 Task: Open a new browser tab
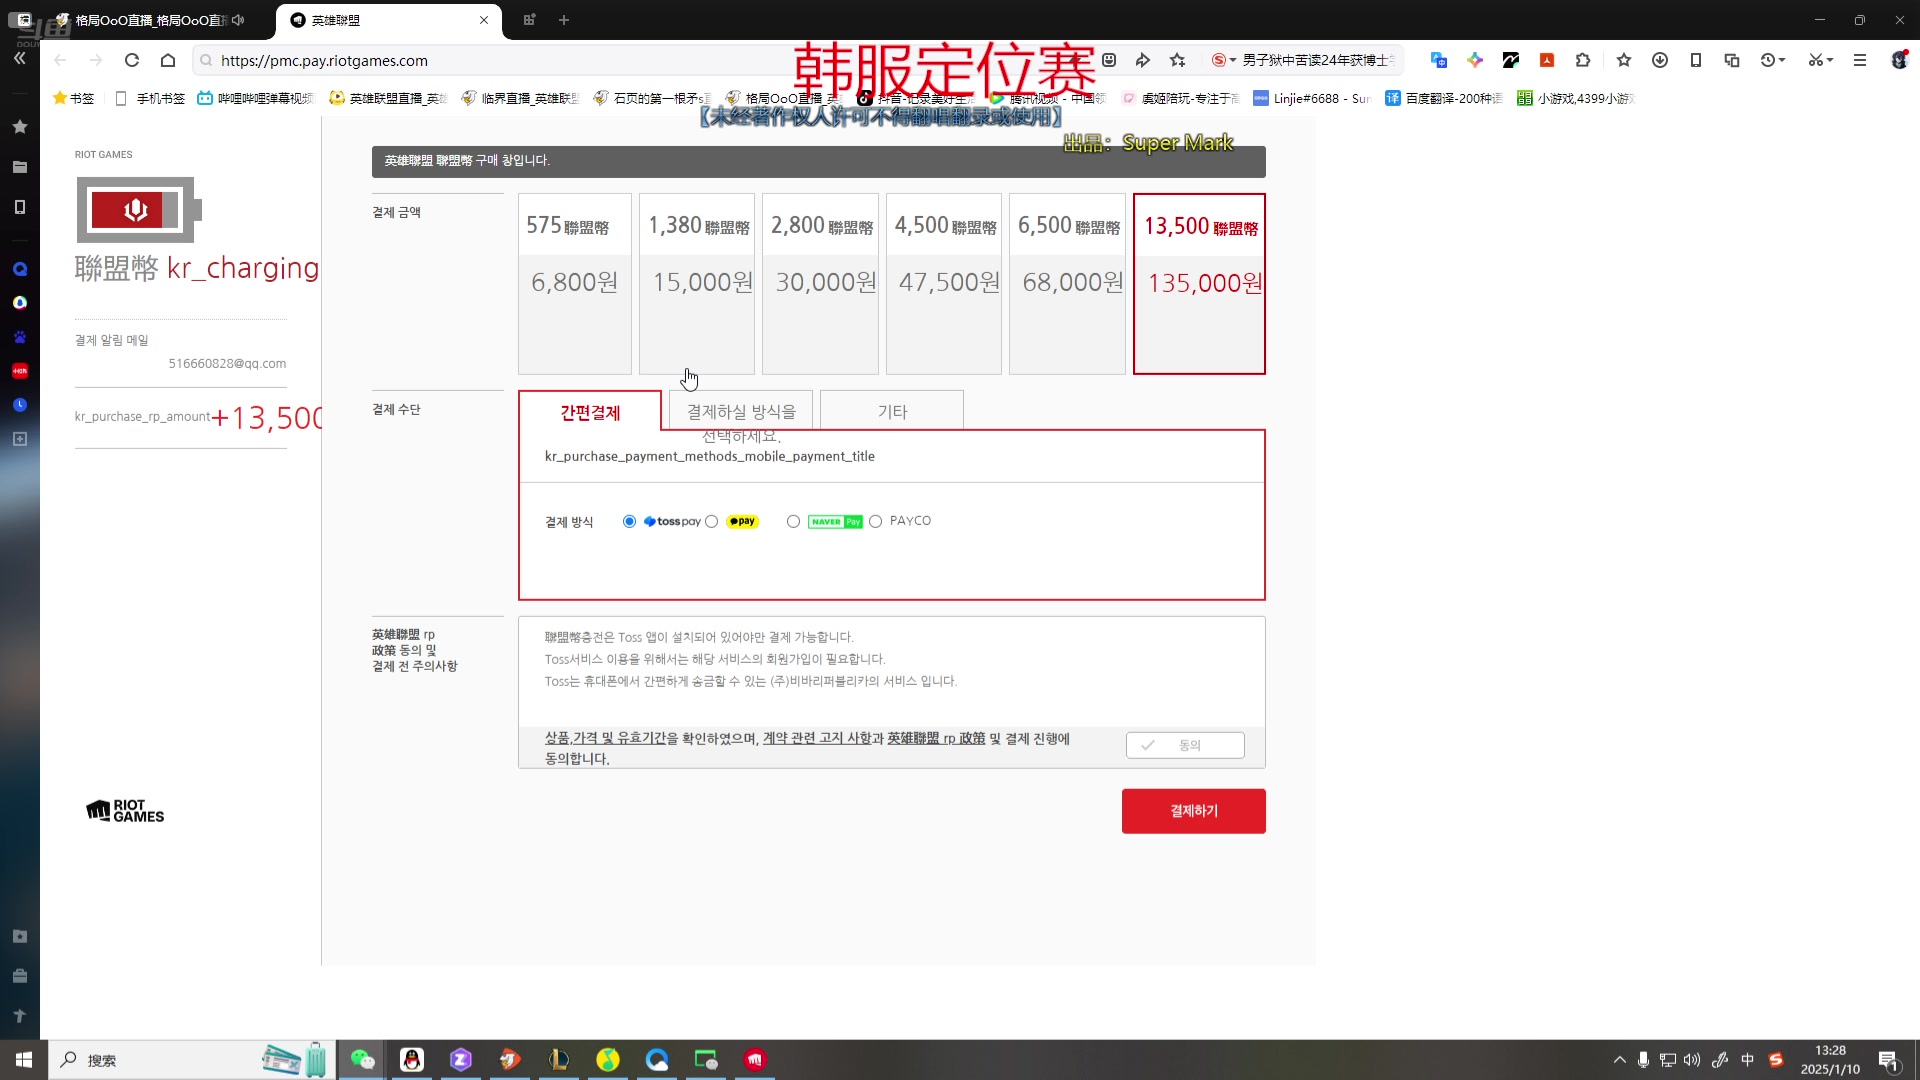[564, 20]
